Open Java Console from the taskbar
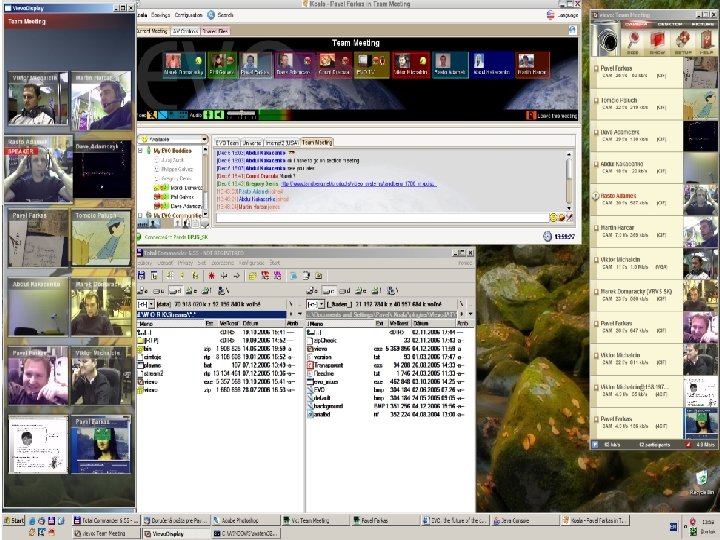The image size is (720, 540). [x=525, y=520]
